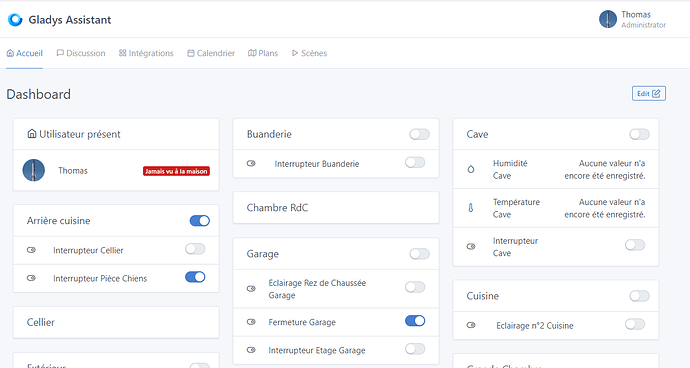Image resolution: width=690 pixels, height=368 pixels.
Task: Toggle the Buanderie room switch
Action: click(419, 134)
